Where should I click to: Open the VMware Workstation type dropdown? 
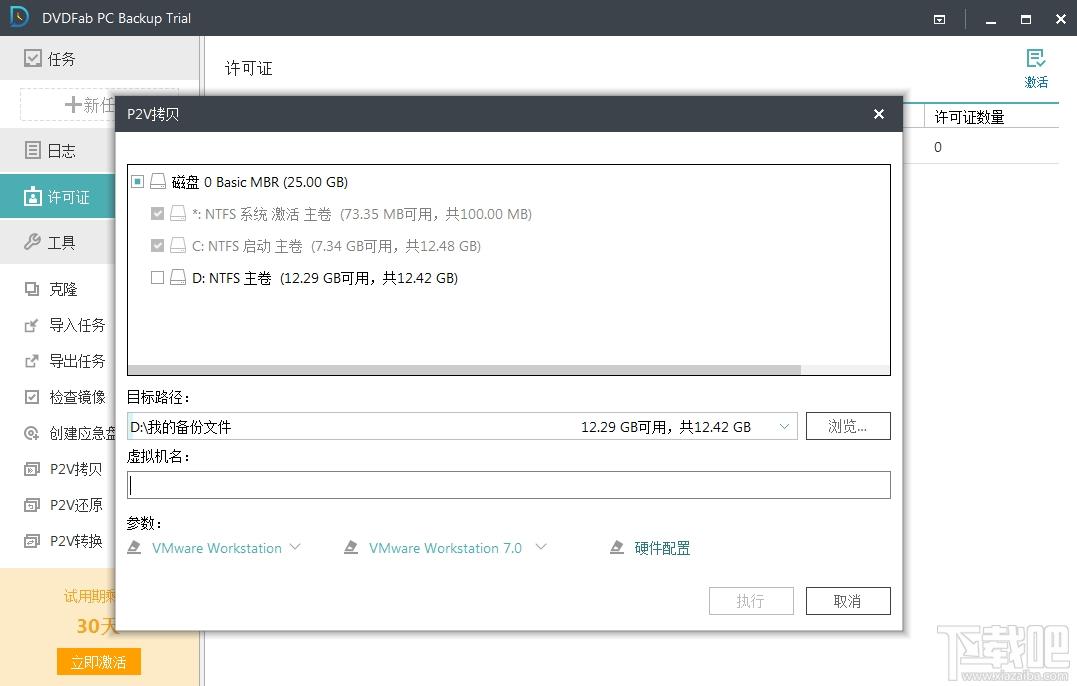[295, 547]
